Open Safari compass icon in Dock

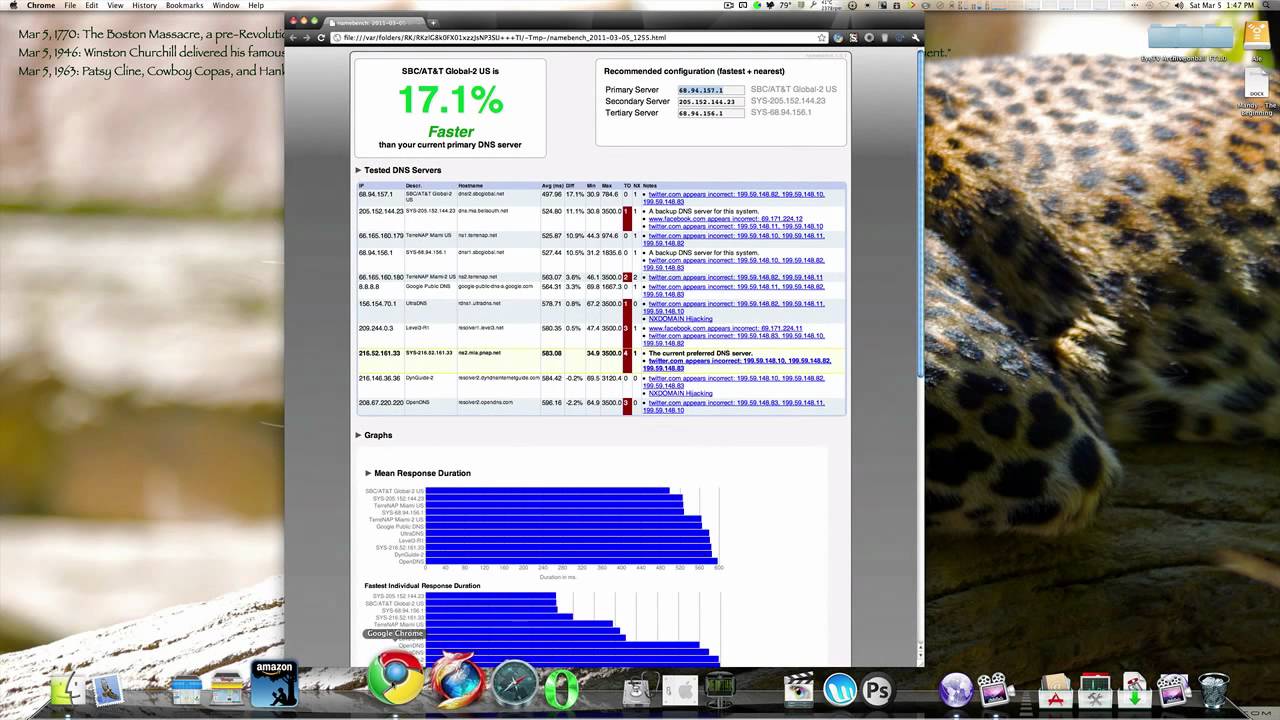(515, 685)
